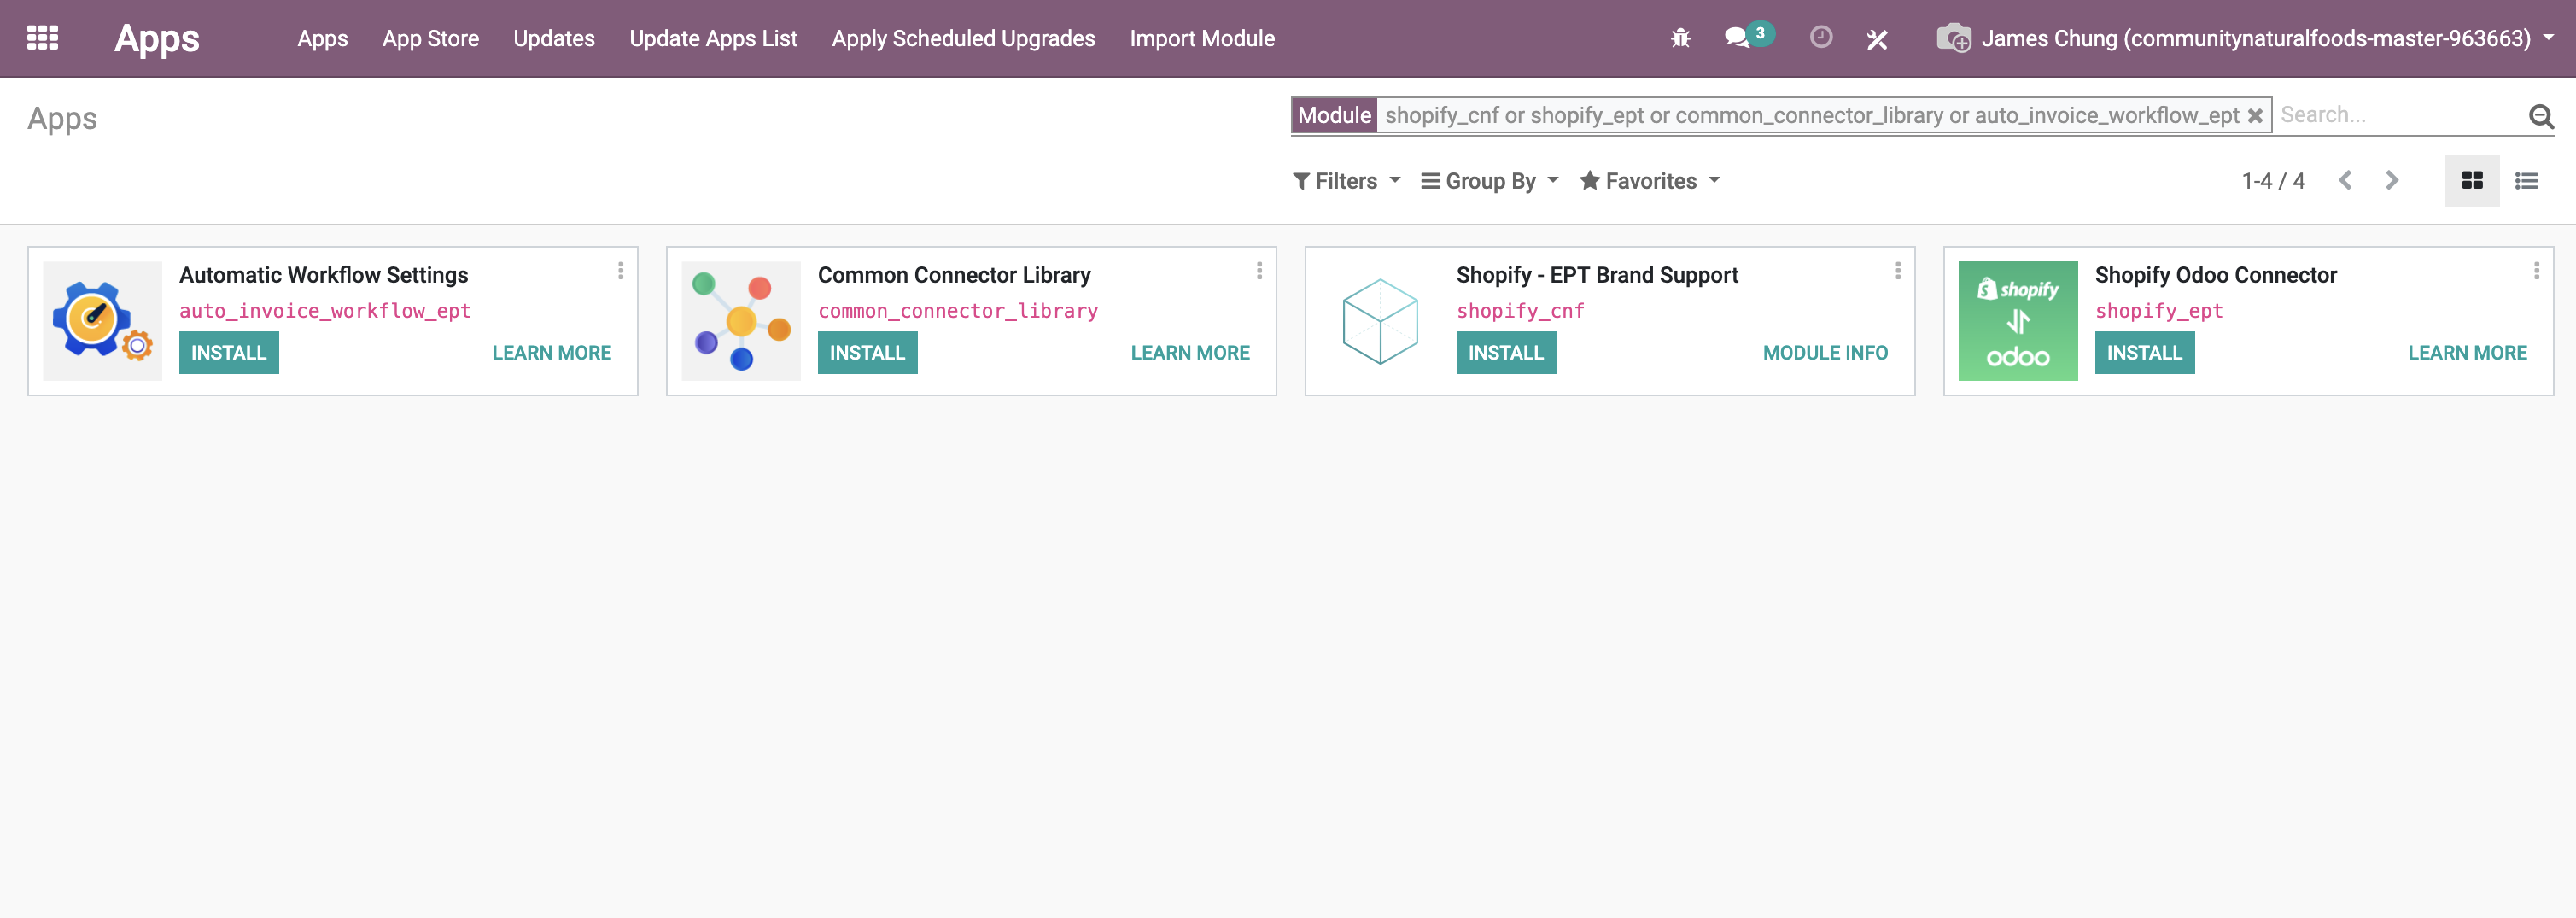This screenshot has width=2576, height=918.
Task: Click the Shopify Odoo Connector title
Action: point(2216,275)
